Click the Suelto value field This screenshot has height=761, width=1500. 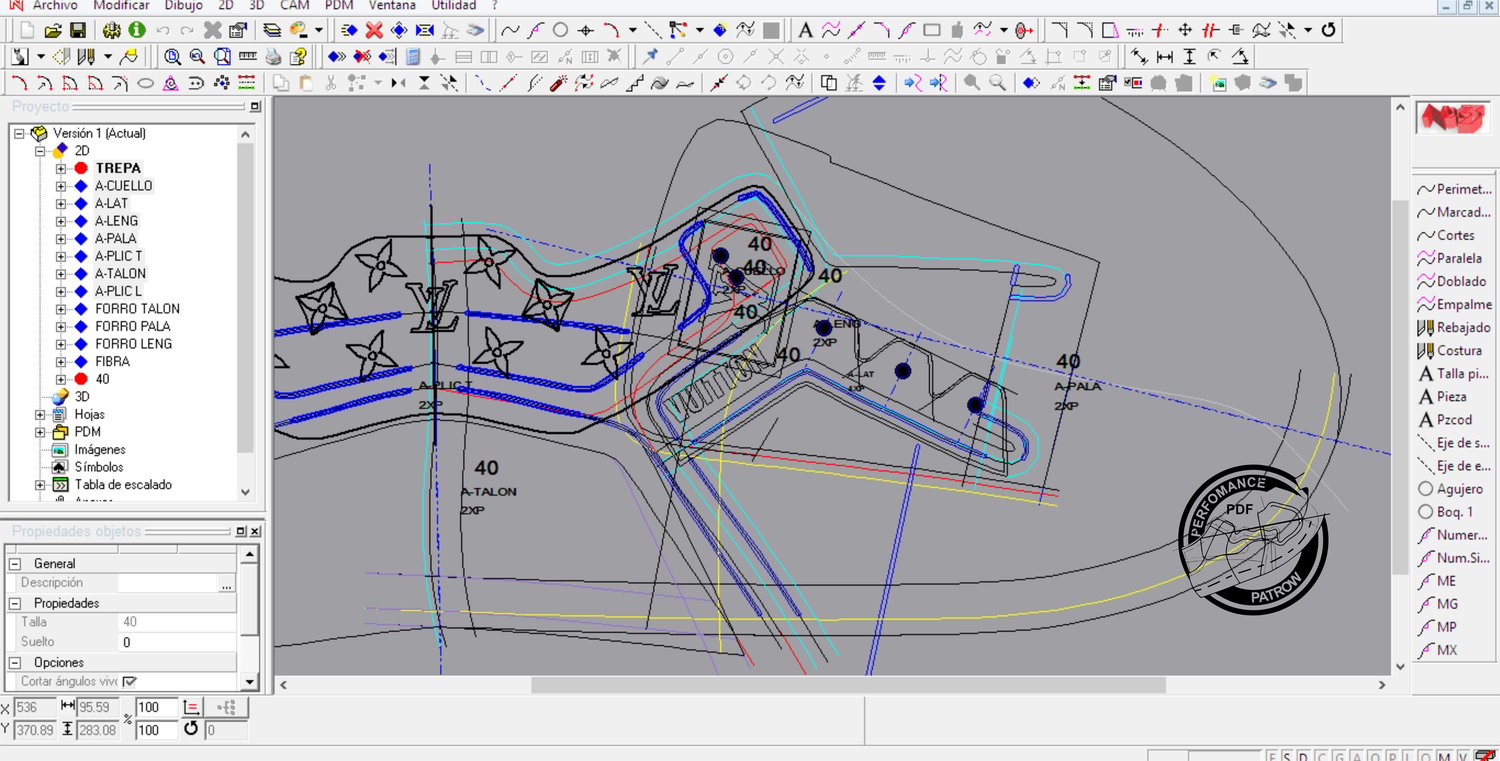(x=178, y=642)
